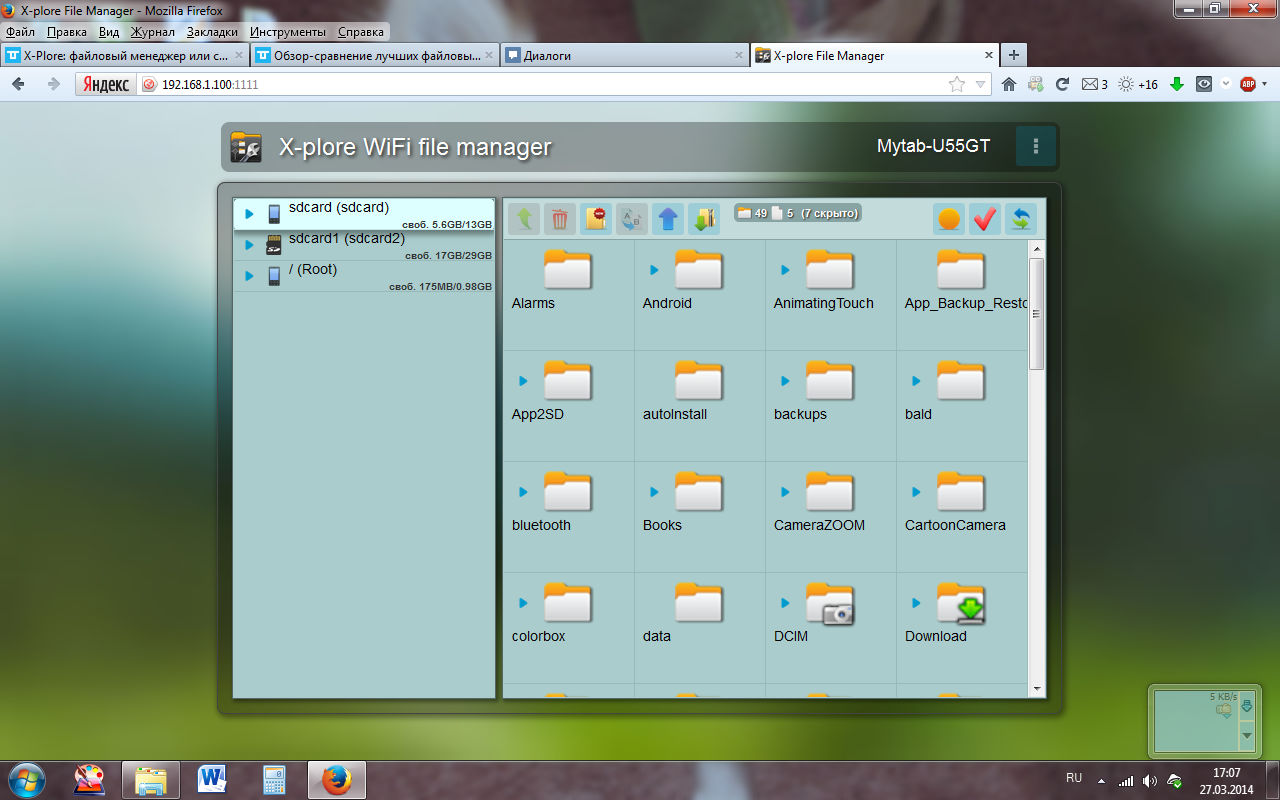Viewport: 1280px width, 800px height.
Task: Open the three-dot menu next to Mytab-U55GT
Action: click(1036, 146)
